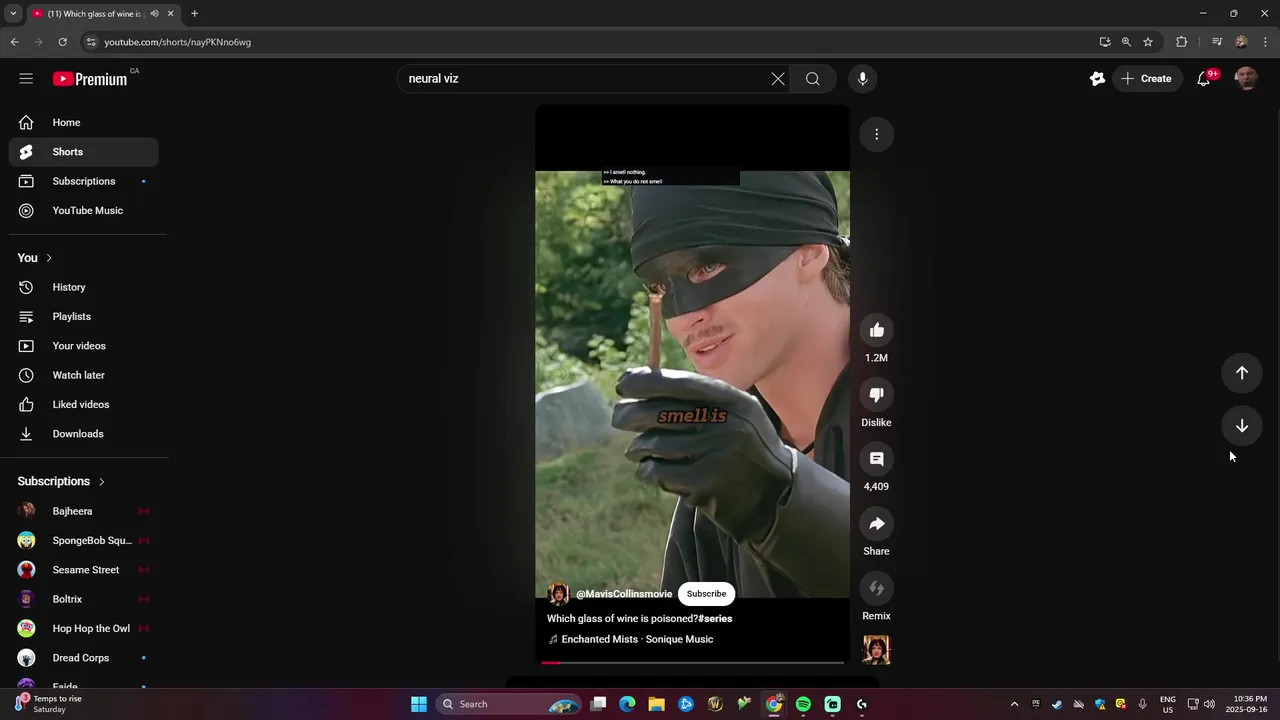Open Spotify from the taskbar
The width and height of the screenshot is (1280, 720).
click(x=803, y=704)
